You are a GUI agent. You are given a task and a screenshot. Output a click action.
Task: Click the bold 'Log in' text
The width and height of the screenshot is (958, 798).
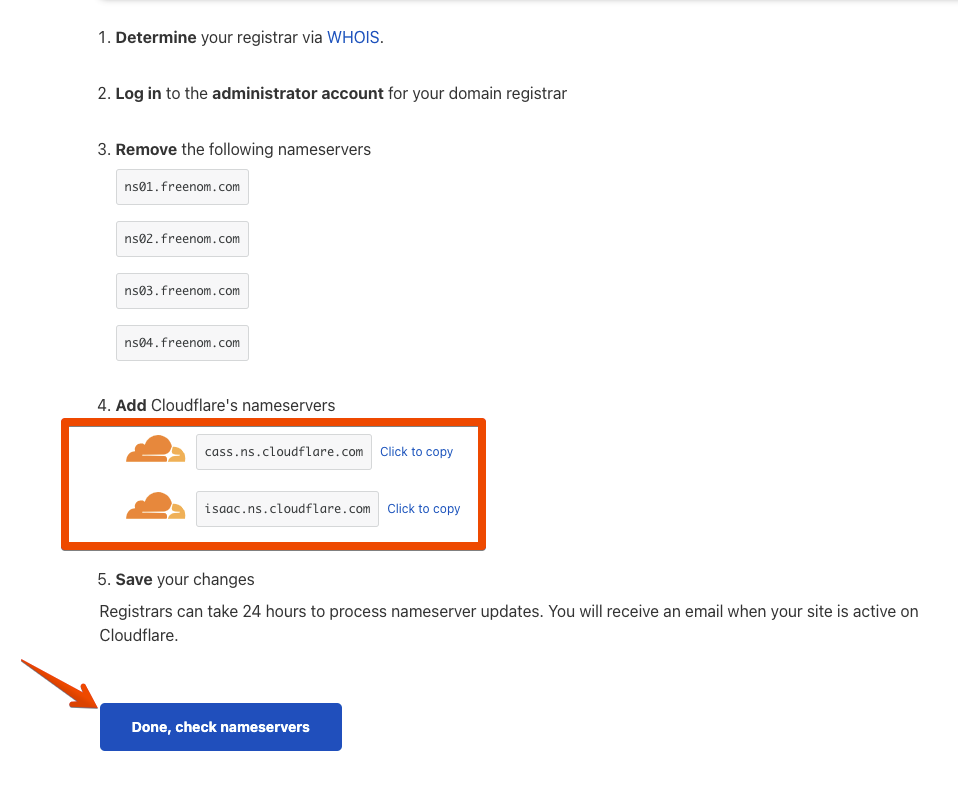tap(138, 93)
